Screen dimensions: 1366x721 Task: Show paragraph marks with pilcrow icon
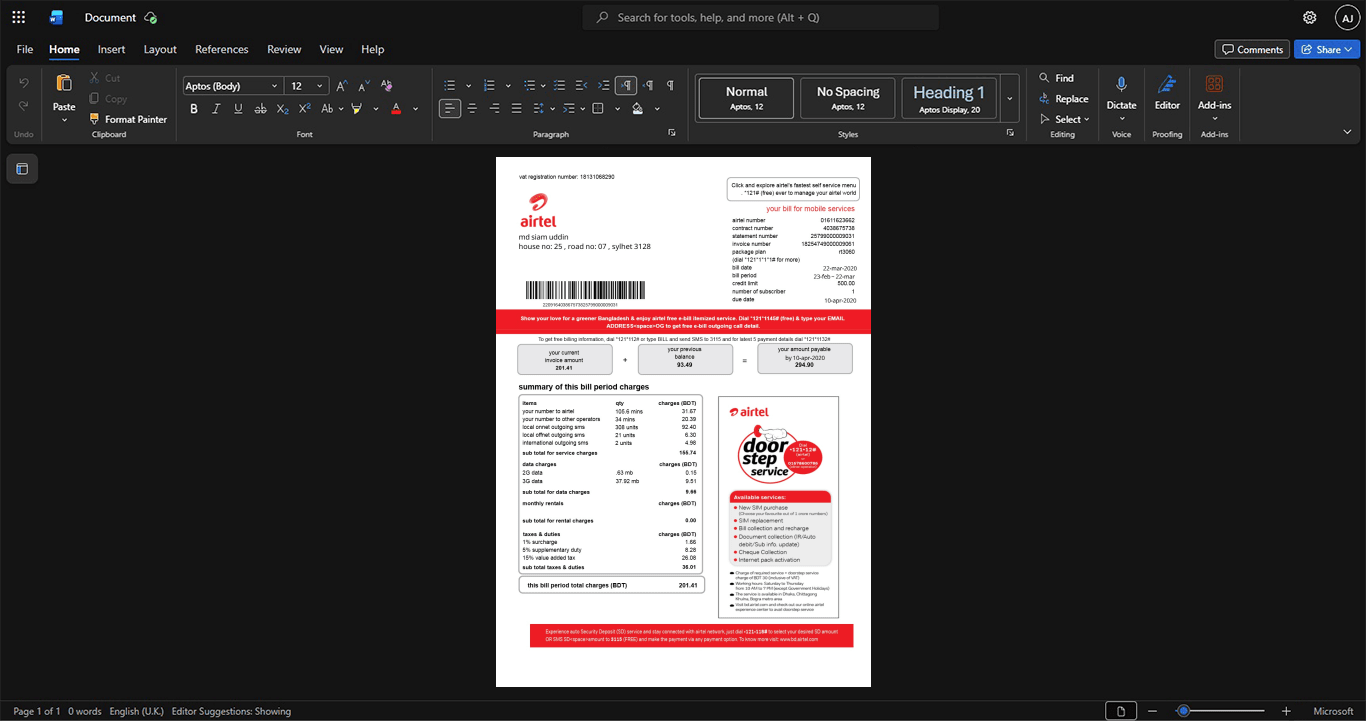(x=670, y=86)
